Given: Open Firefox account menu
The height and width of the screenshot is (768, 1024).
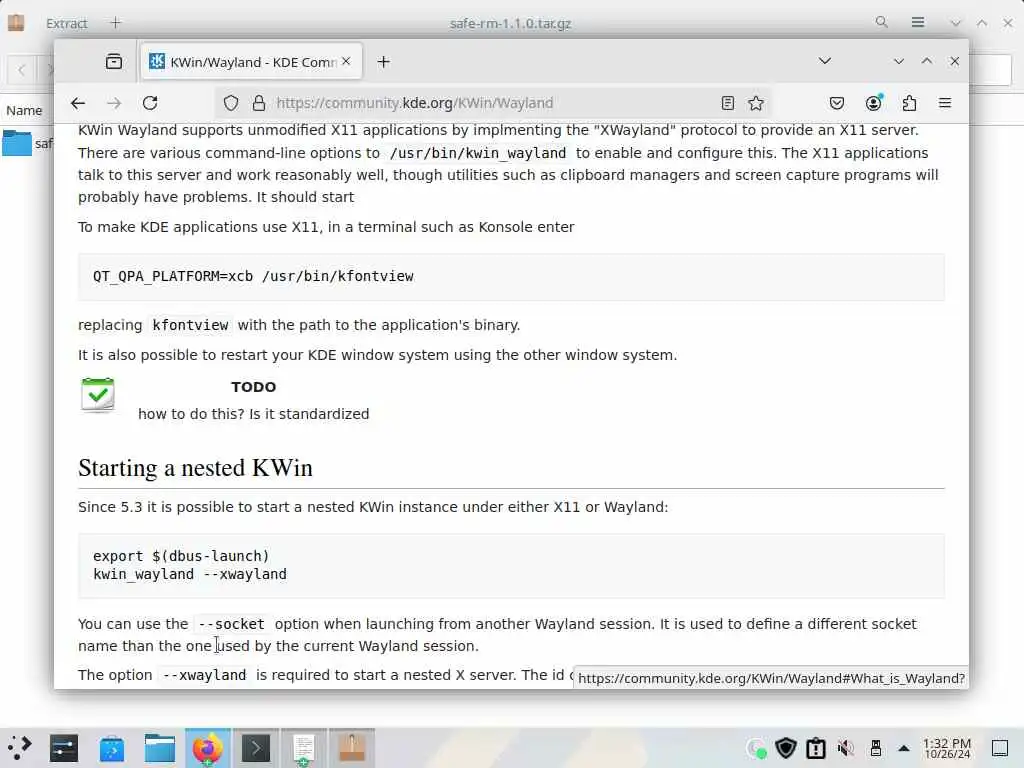Looking at the screenshot, I should point(873,103).
